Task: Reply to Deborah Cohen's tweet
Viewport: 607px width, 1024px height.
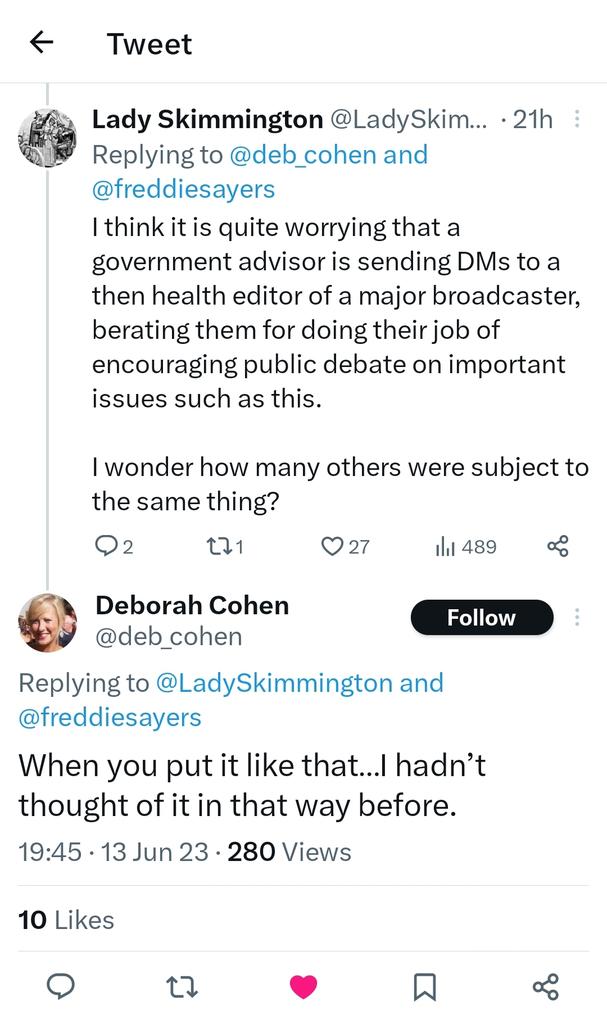Action: click(61, 987)
